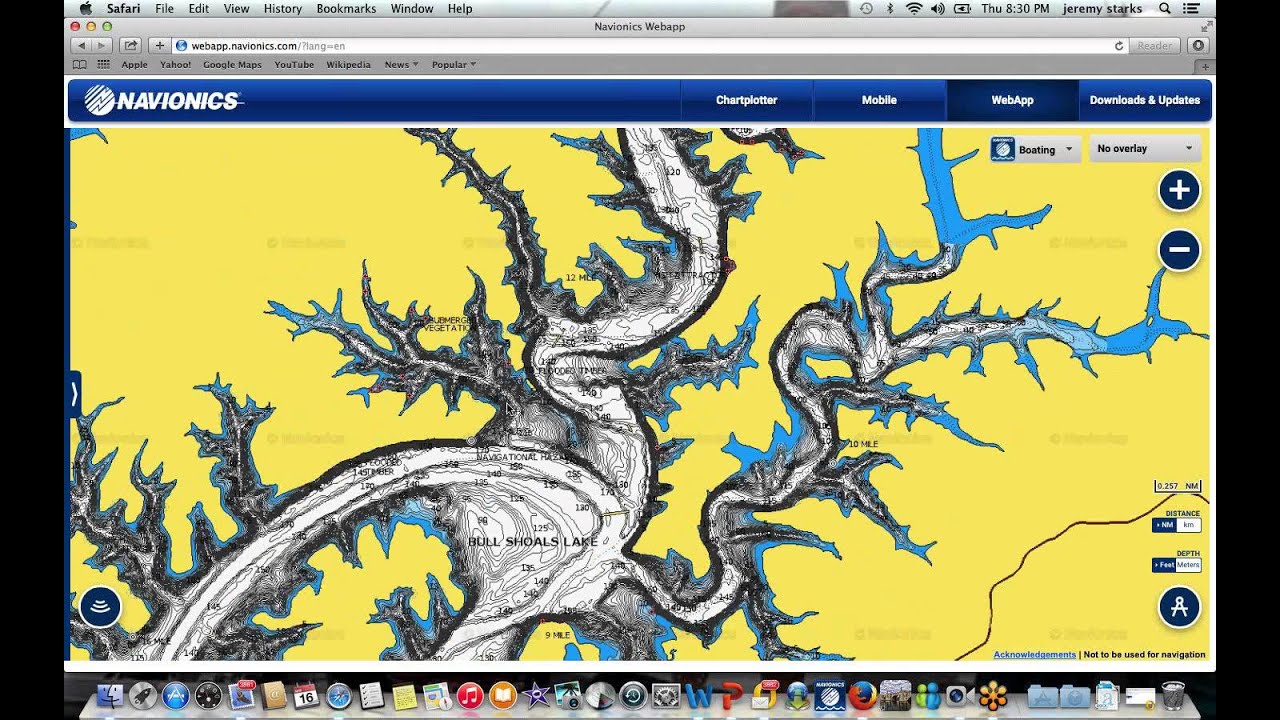The width and height of the screenshot is (1280, 720).
Task: Click the volume status icon
Action: (x=938, y=8)
